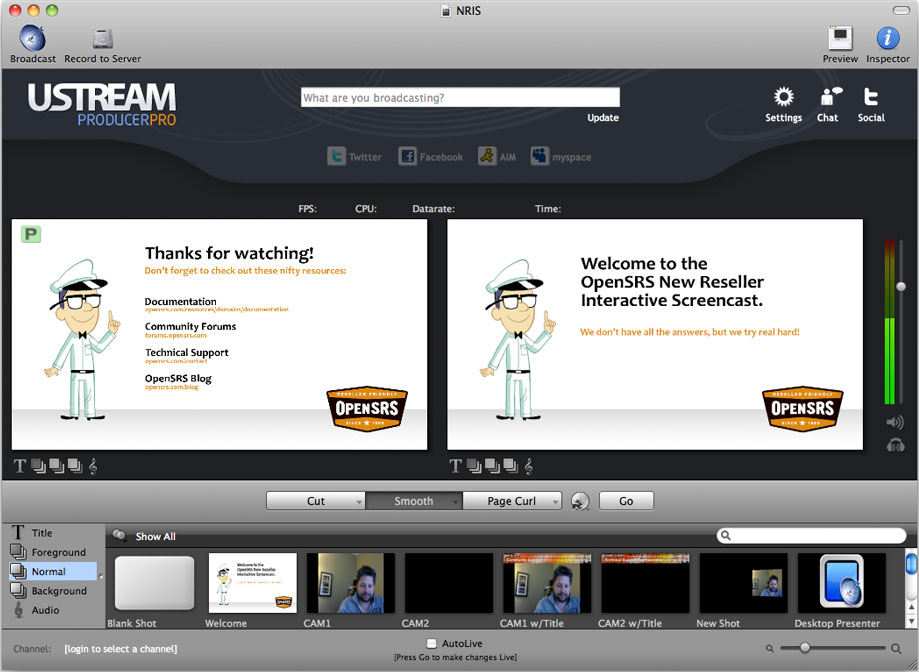Select the Blank Shot thumbnail

(155, 583)
